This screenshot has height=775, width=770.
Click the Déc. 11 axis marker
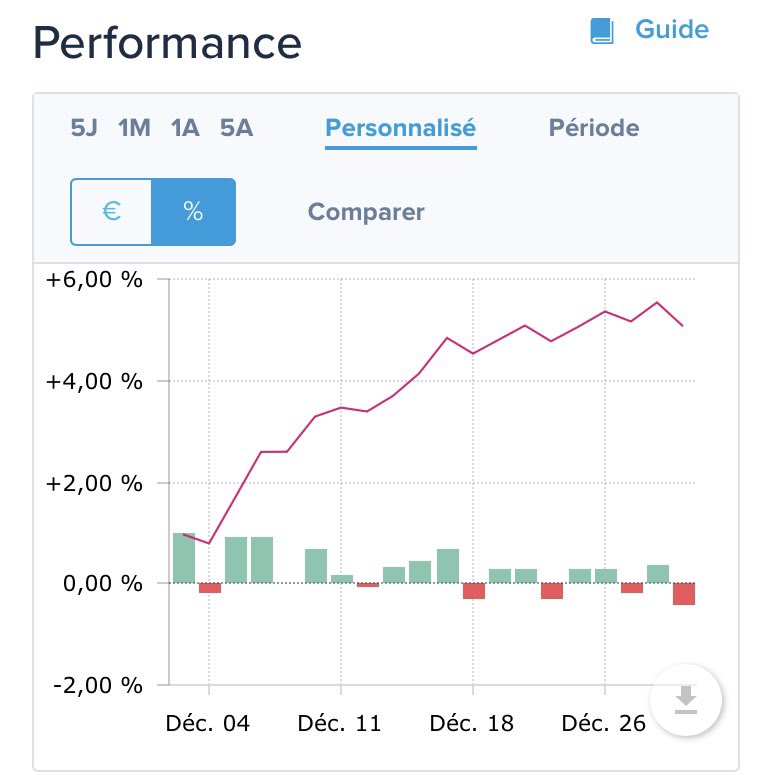coord(340,723)
